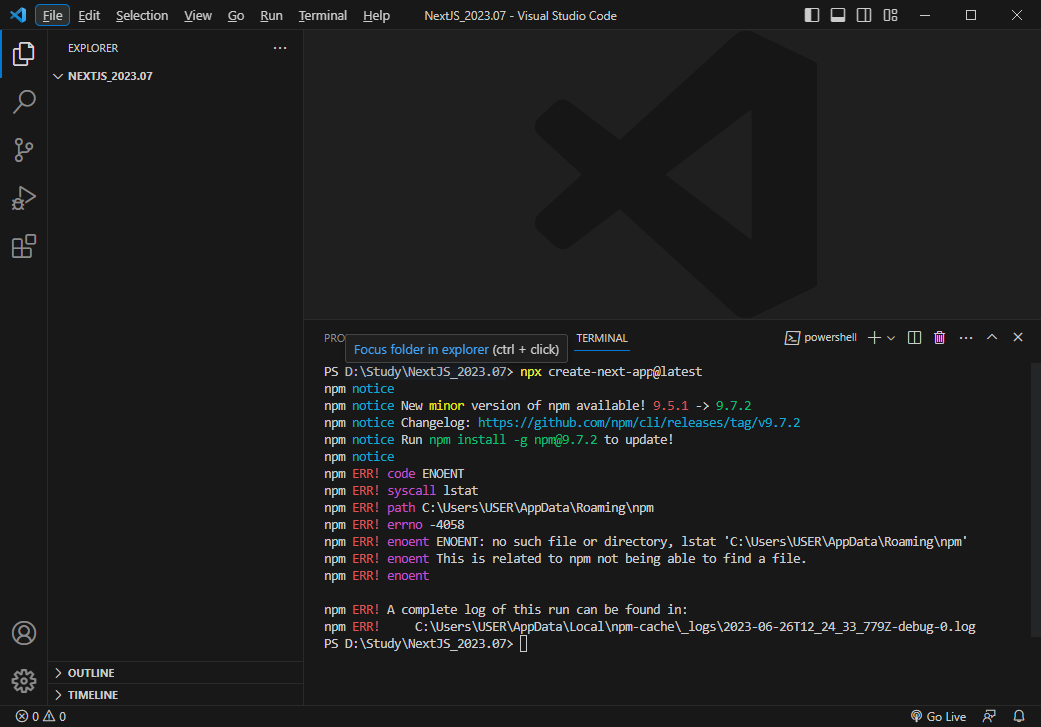This screenshot has width=1041, height=727.
Task: Click the VS Code logo icon
Action: (18, 15)
